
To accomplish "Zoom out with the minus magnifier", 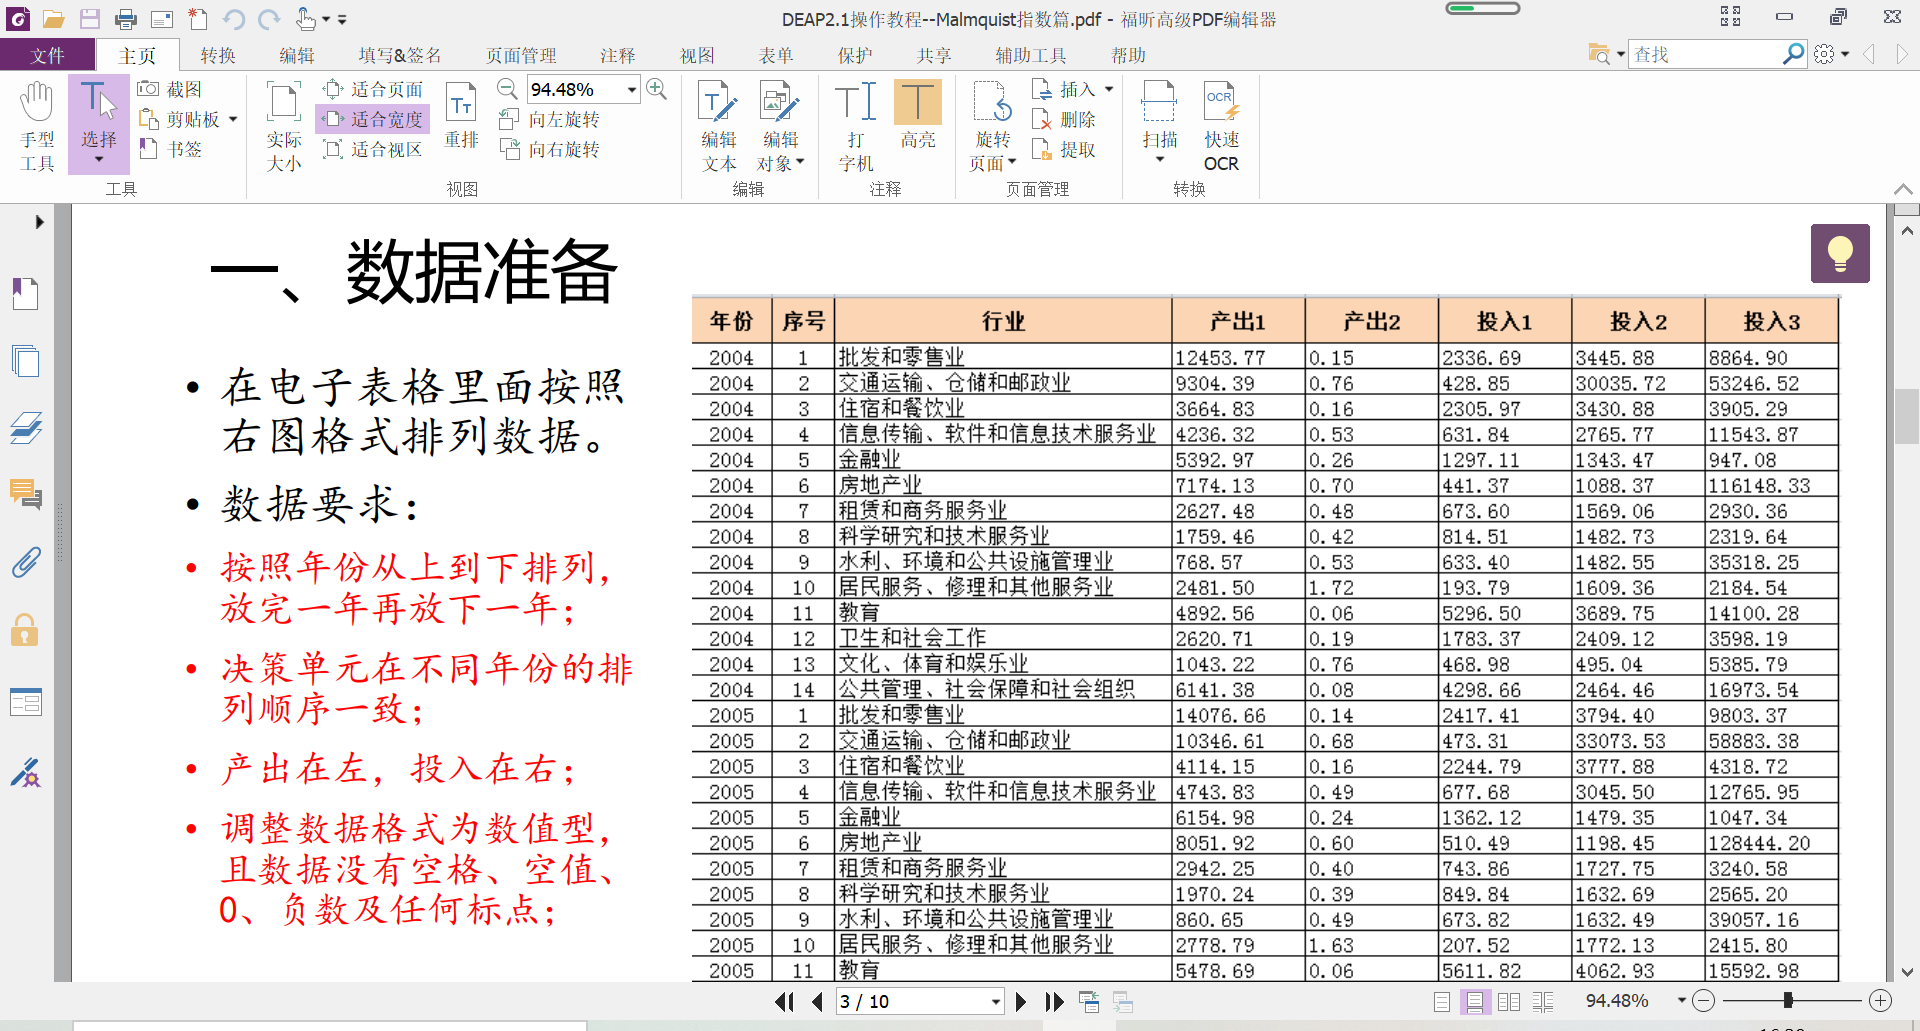I will [x=507, y=89].
